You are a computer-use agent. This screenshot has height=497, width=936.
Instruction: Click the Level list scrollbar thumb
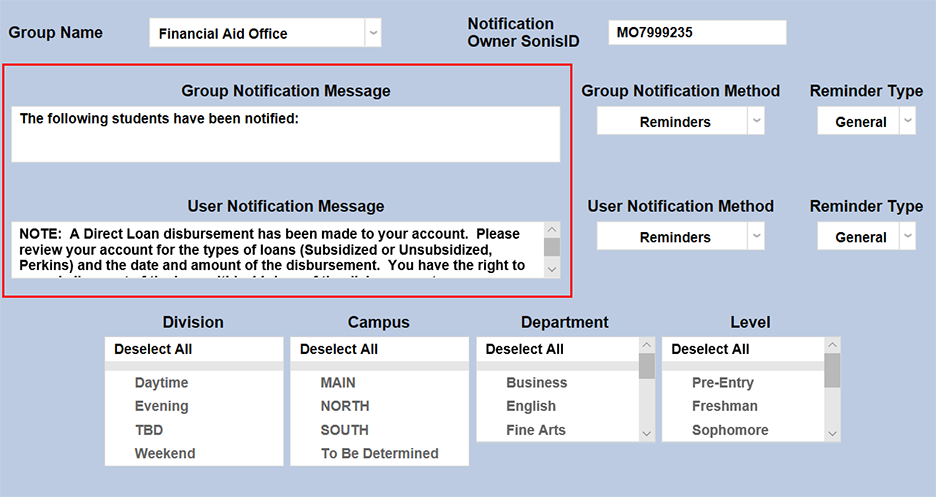832,370
